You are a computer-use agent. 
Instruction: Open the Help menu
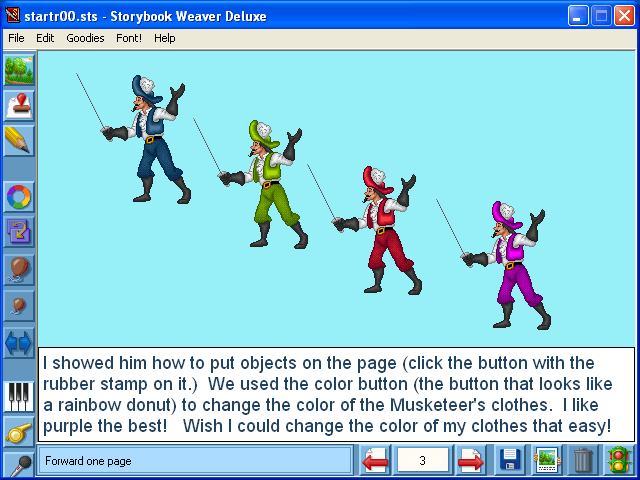[165, 38]
